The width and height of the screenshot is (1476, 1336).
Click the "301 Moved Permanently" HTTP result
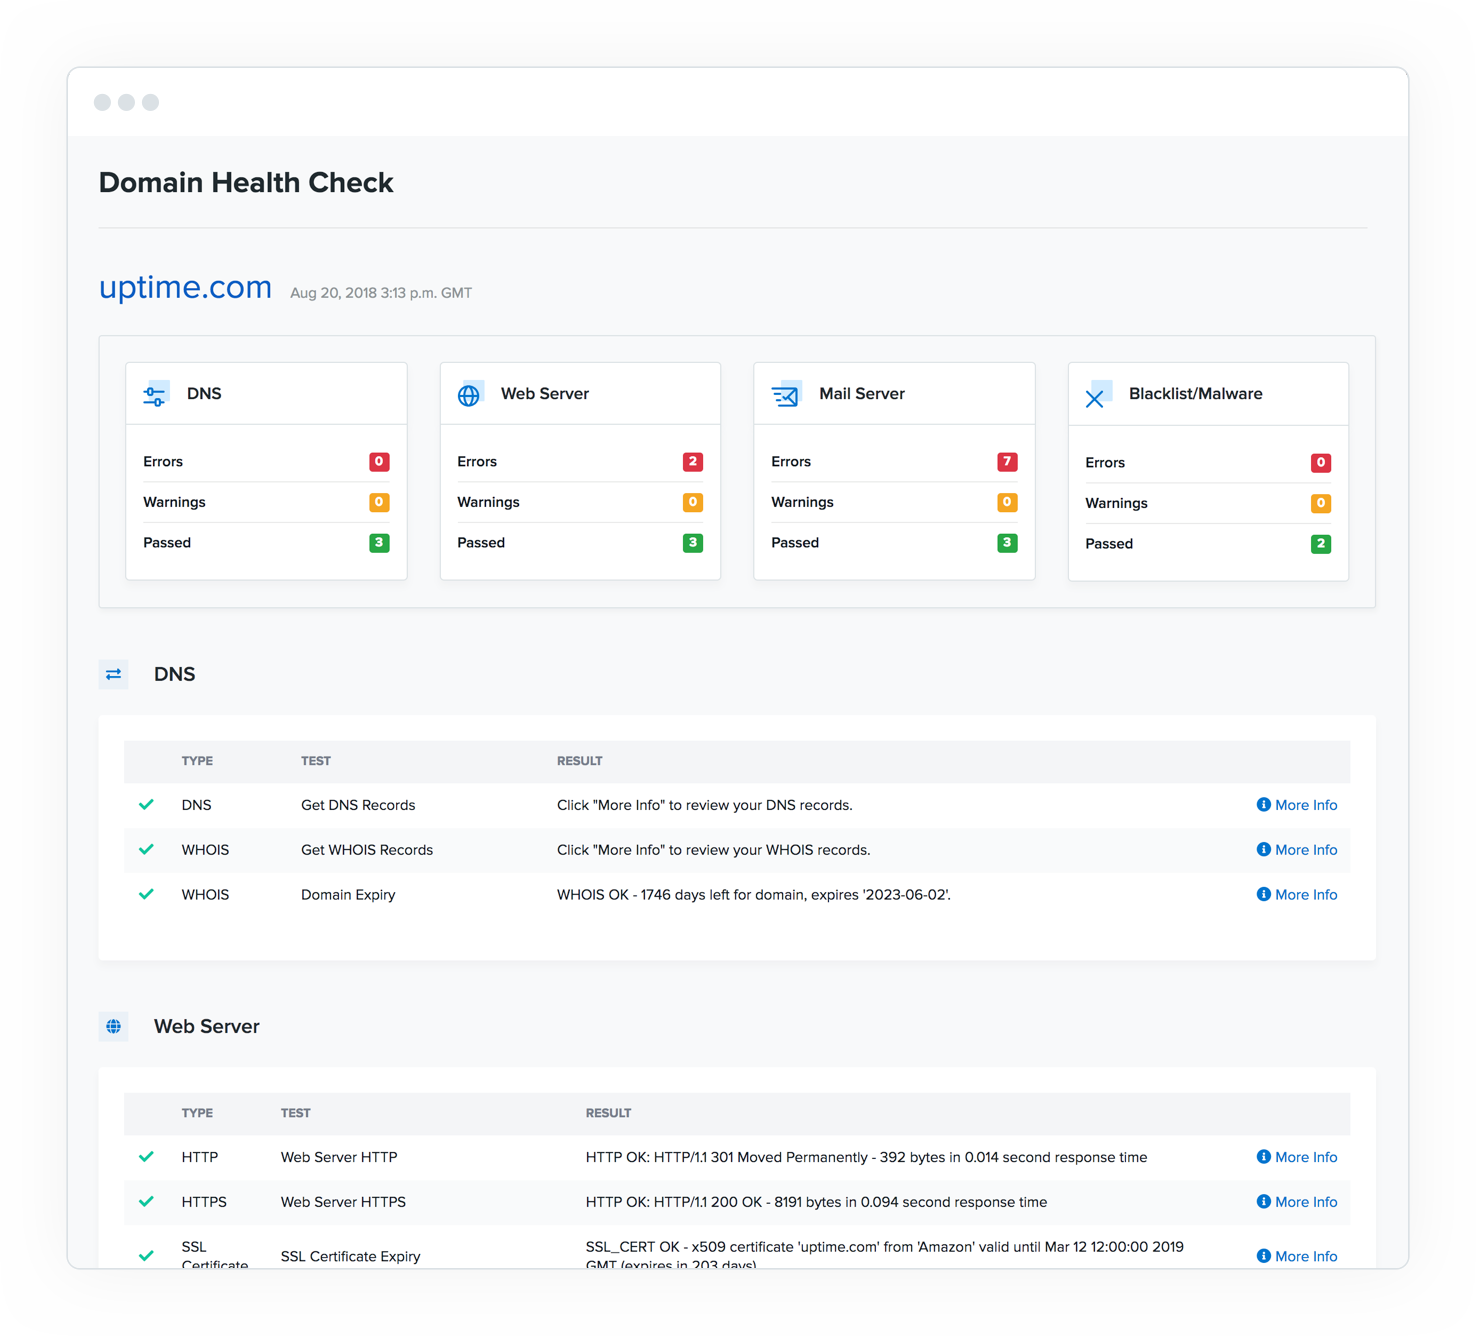(x=866, y=1157)
